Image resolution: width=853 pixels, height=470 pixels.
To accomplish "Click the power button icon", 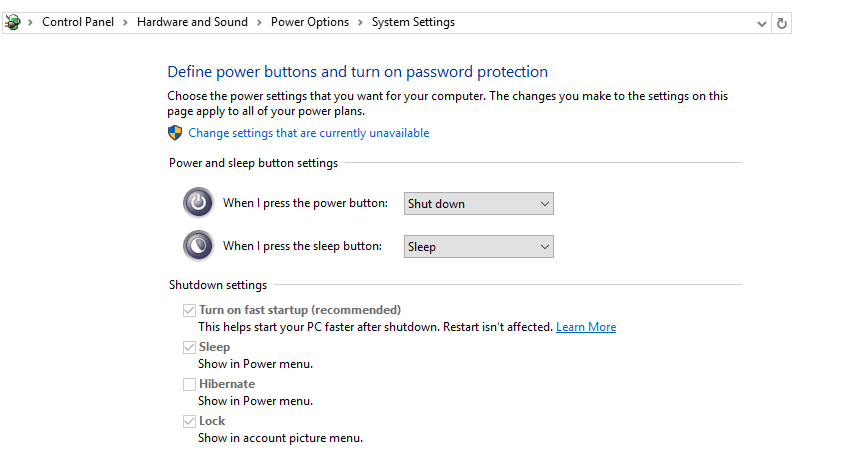I will 198,203.
